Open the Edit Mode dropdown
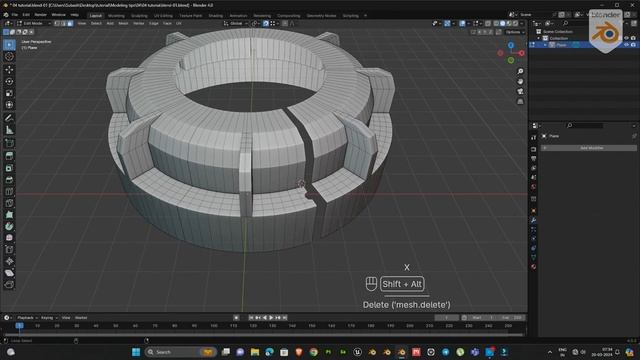640x360 pixels. click(33, 24)
